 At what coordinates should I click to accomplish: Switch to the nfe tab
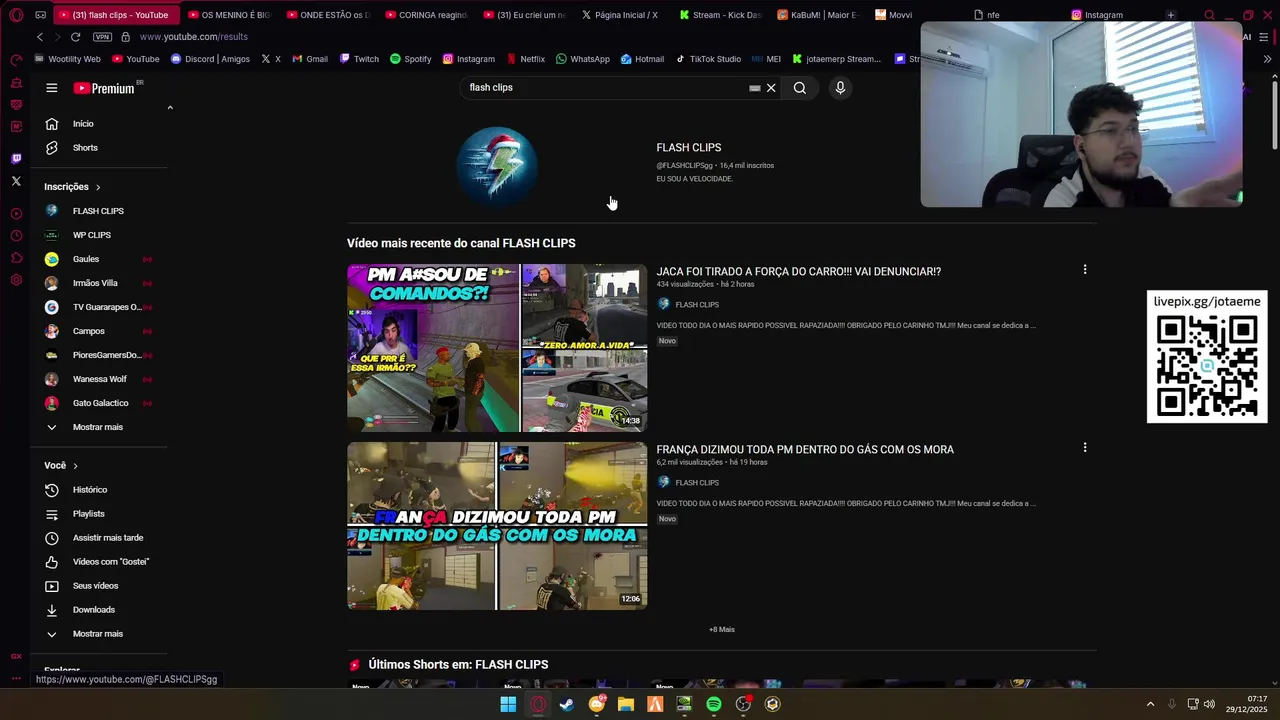(x=1012, y=15)
